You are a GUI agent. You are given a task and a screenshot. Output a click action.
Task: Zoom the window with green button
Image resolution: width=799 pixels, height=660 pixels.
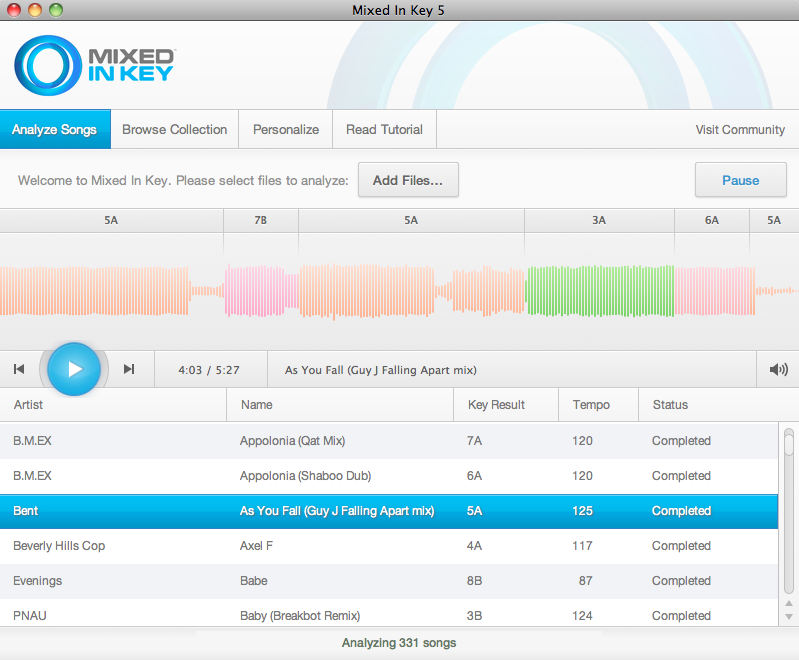(56, 10)
